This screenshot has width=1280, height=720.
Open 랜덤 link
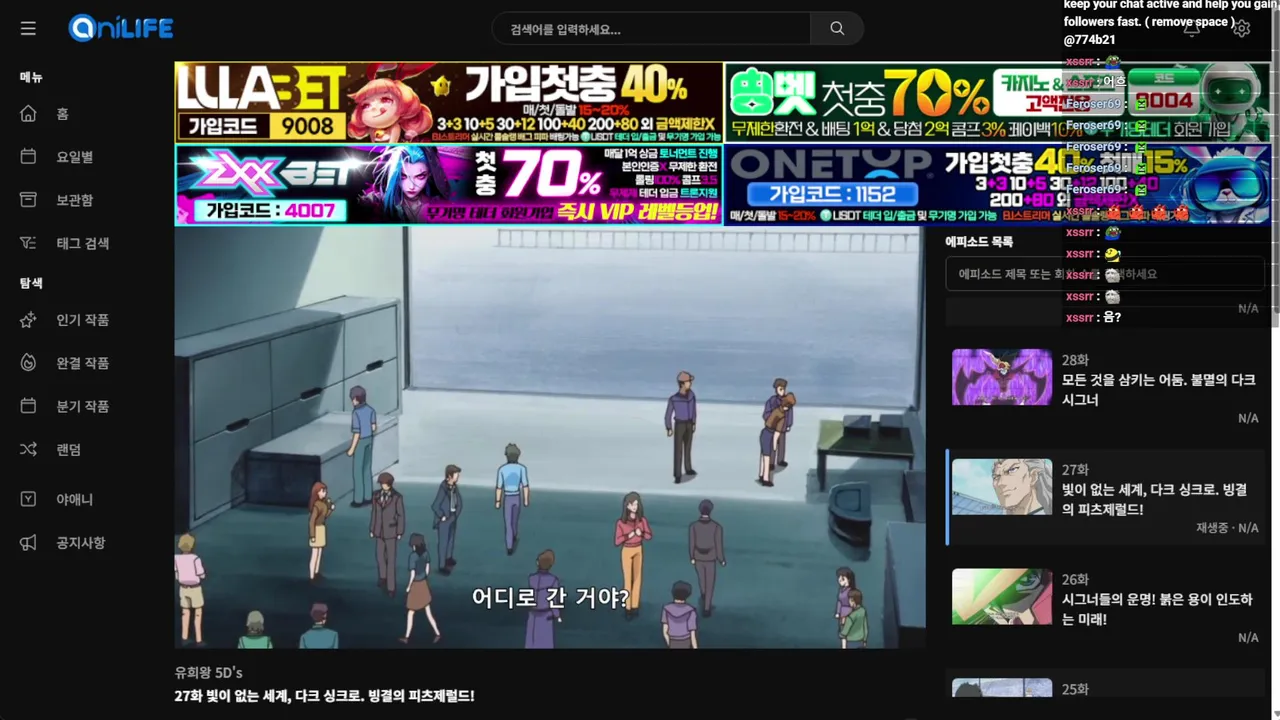[68, 449]
